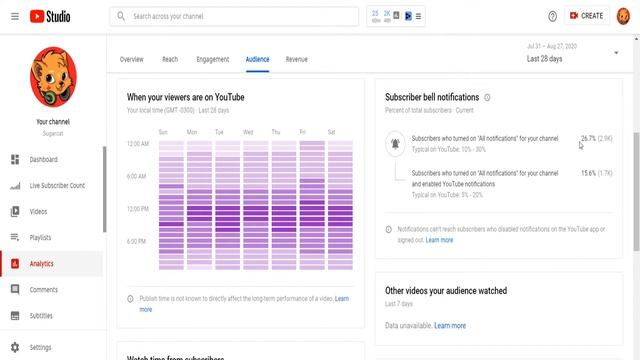Click the date range dropdown arrow
This screenshot has height=360, width=640.
coord(616,53)
